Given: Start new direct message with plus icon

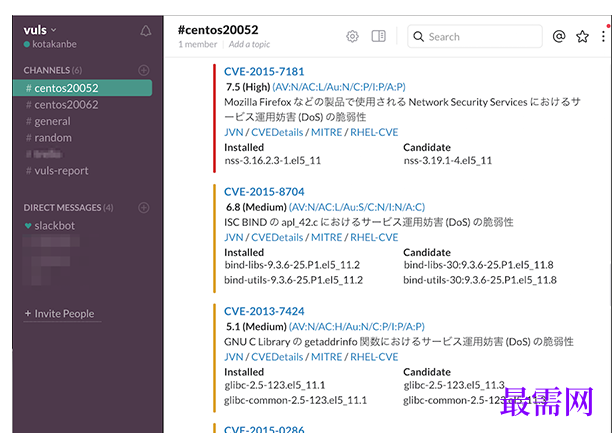Looking at the screenshot, I should [144, 208].
